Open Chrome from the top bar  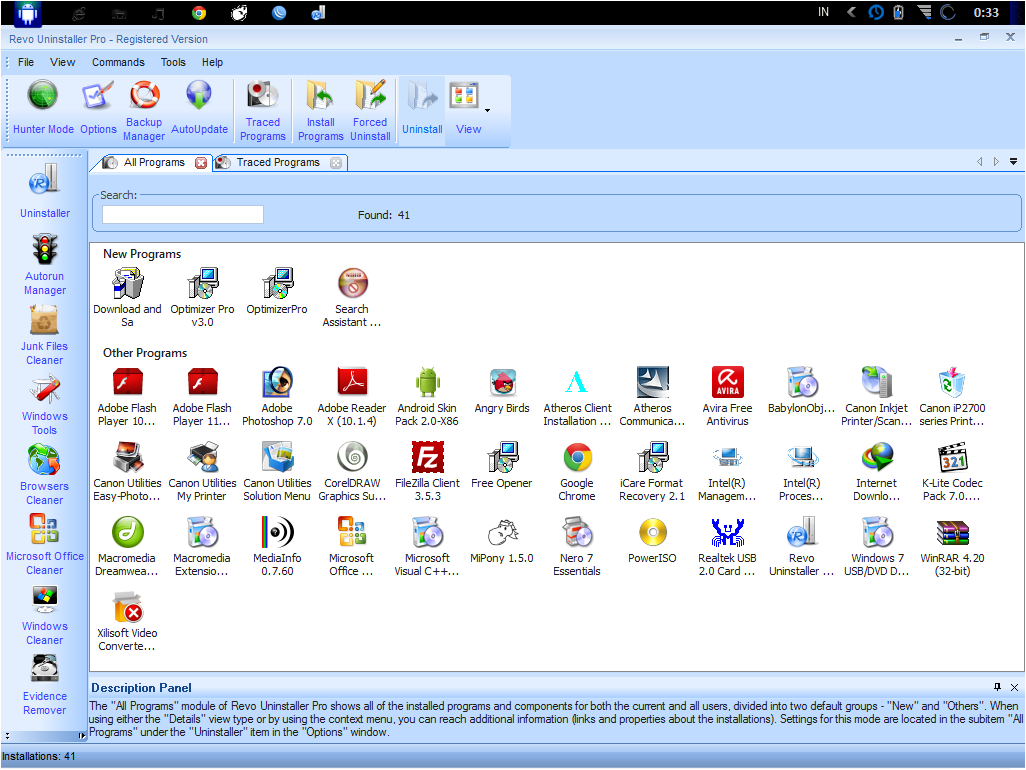(199, 12)
